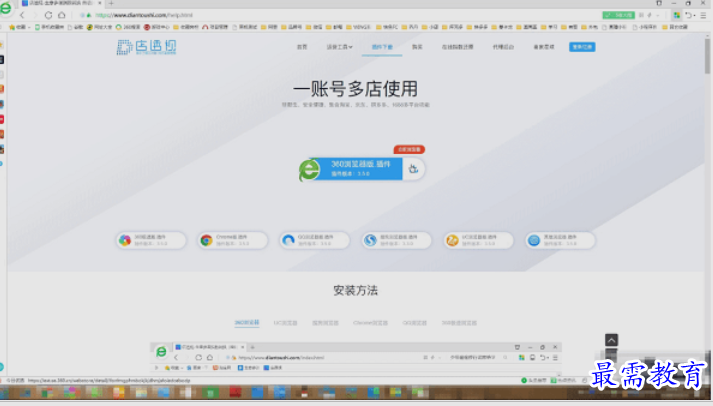713x406 pixels.
Task: Select the UC浏览器 install method tab
Action: point(285,323)
